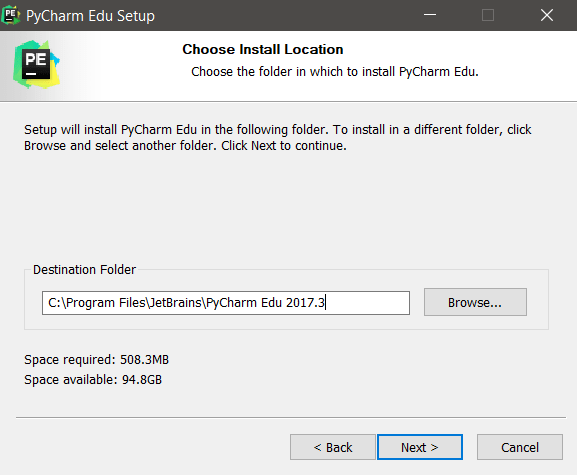The height and width of the screenshot is (475, 577).
Task: Click the 'PyCharm Edu Setup' title text
Action: point(90,16)
